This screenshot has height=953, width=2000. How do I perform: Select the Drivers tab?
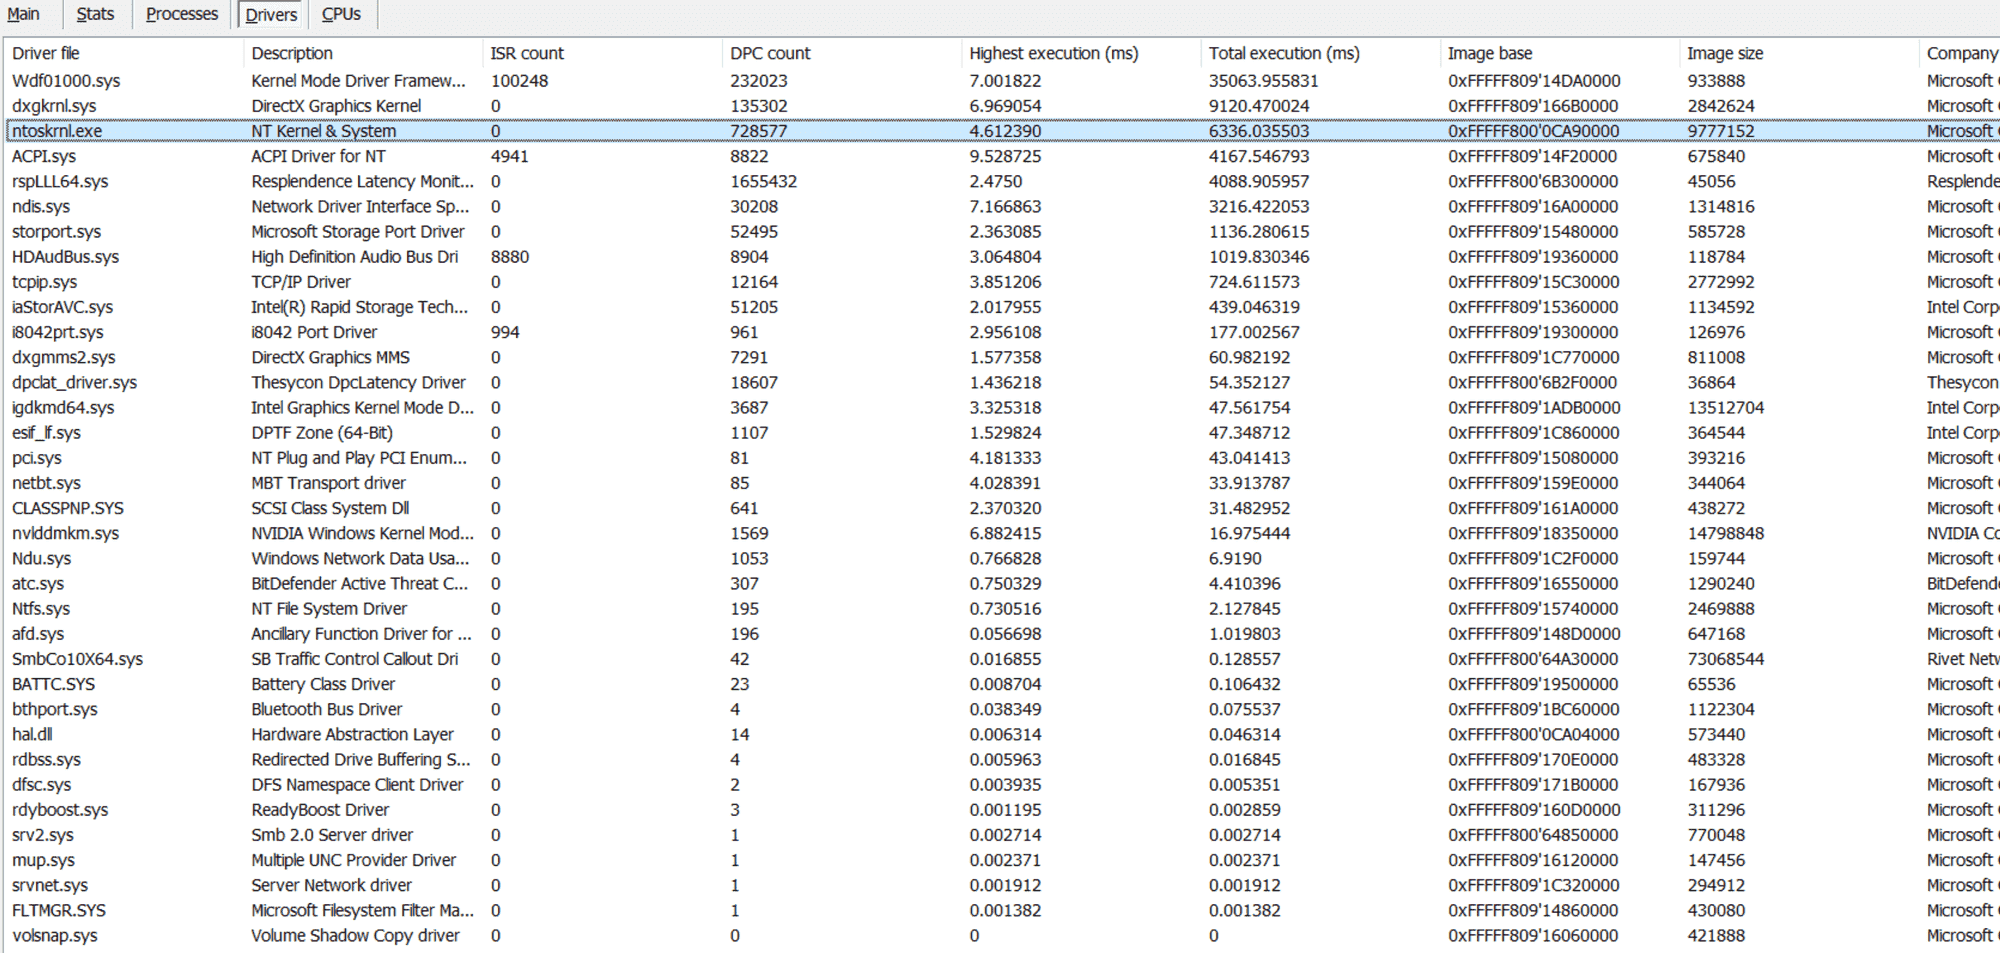[x=271, y=14]
